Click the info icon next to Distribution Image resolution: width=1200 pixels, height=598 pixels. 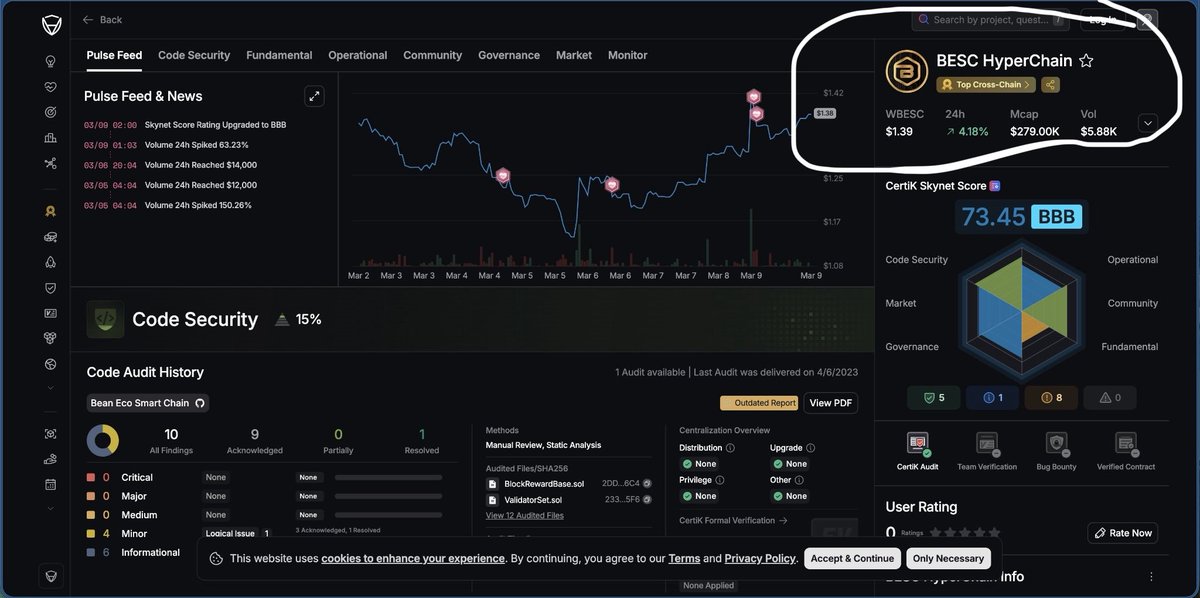730,448
